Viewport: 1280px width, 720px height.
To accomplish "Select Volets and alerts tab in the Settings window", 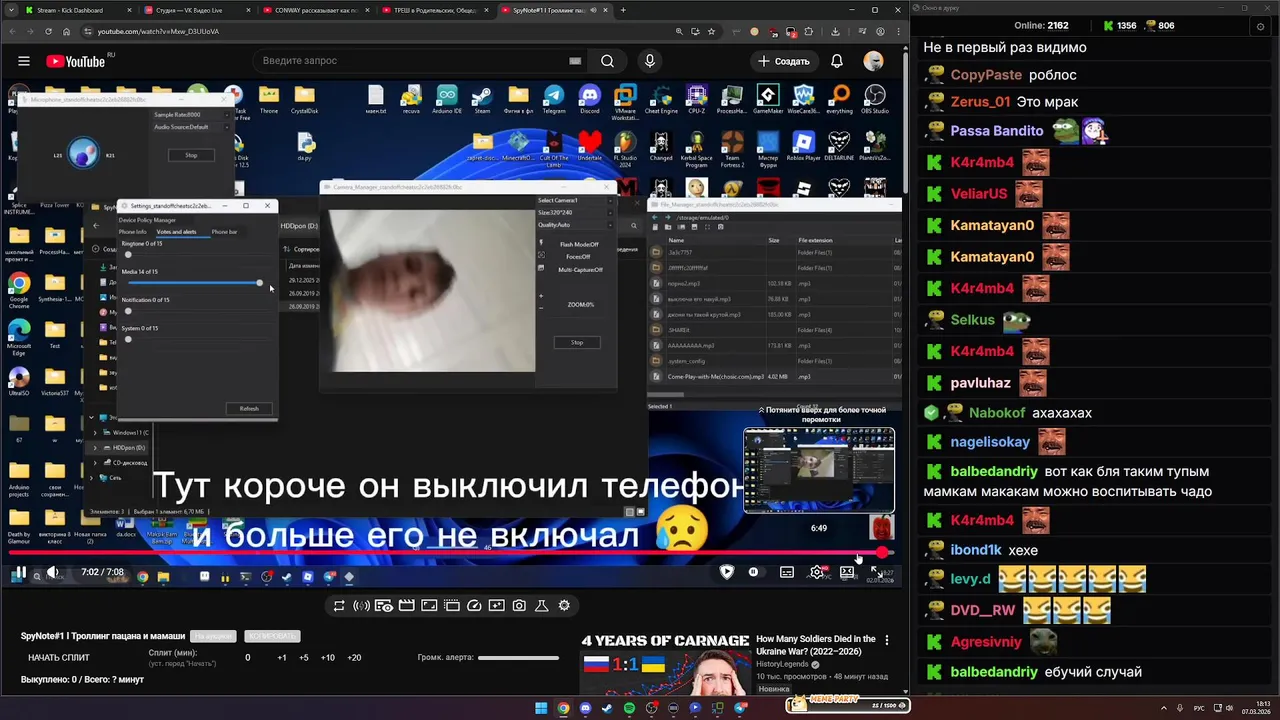I will (x=176, y=232).
